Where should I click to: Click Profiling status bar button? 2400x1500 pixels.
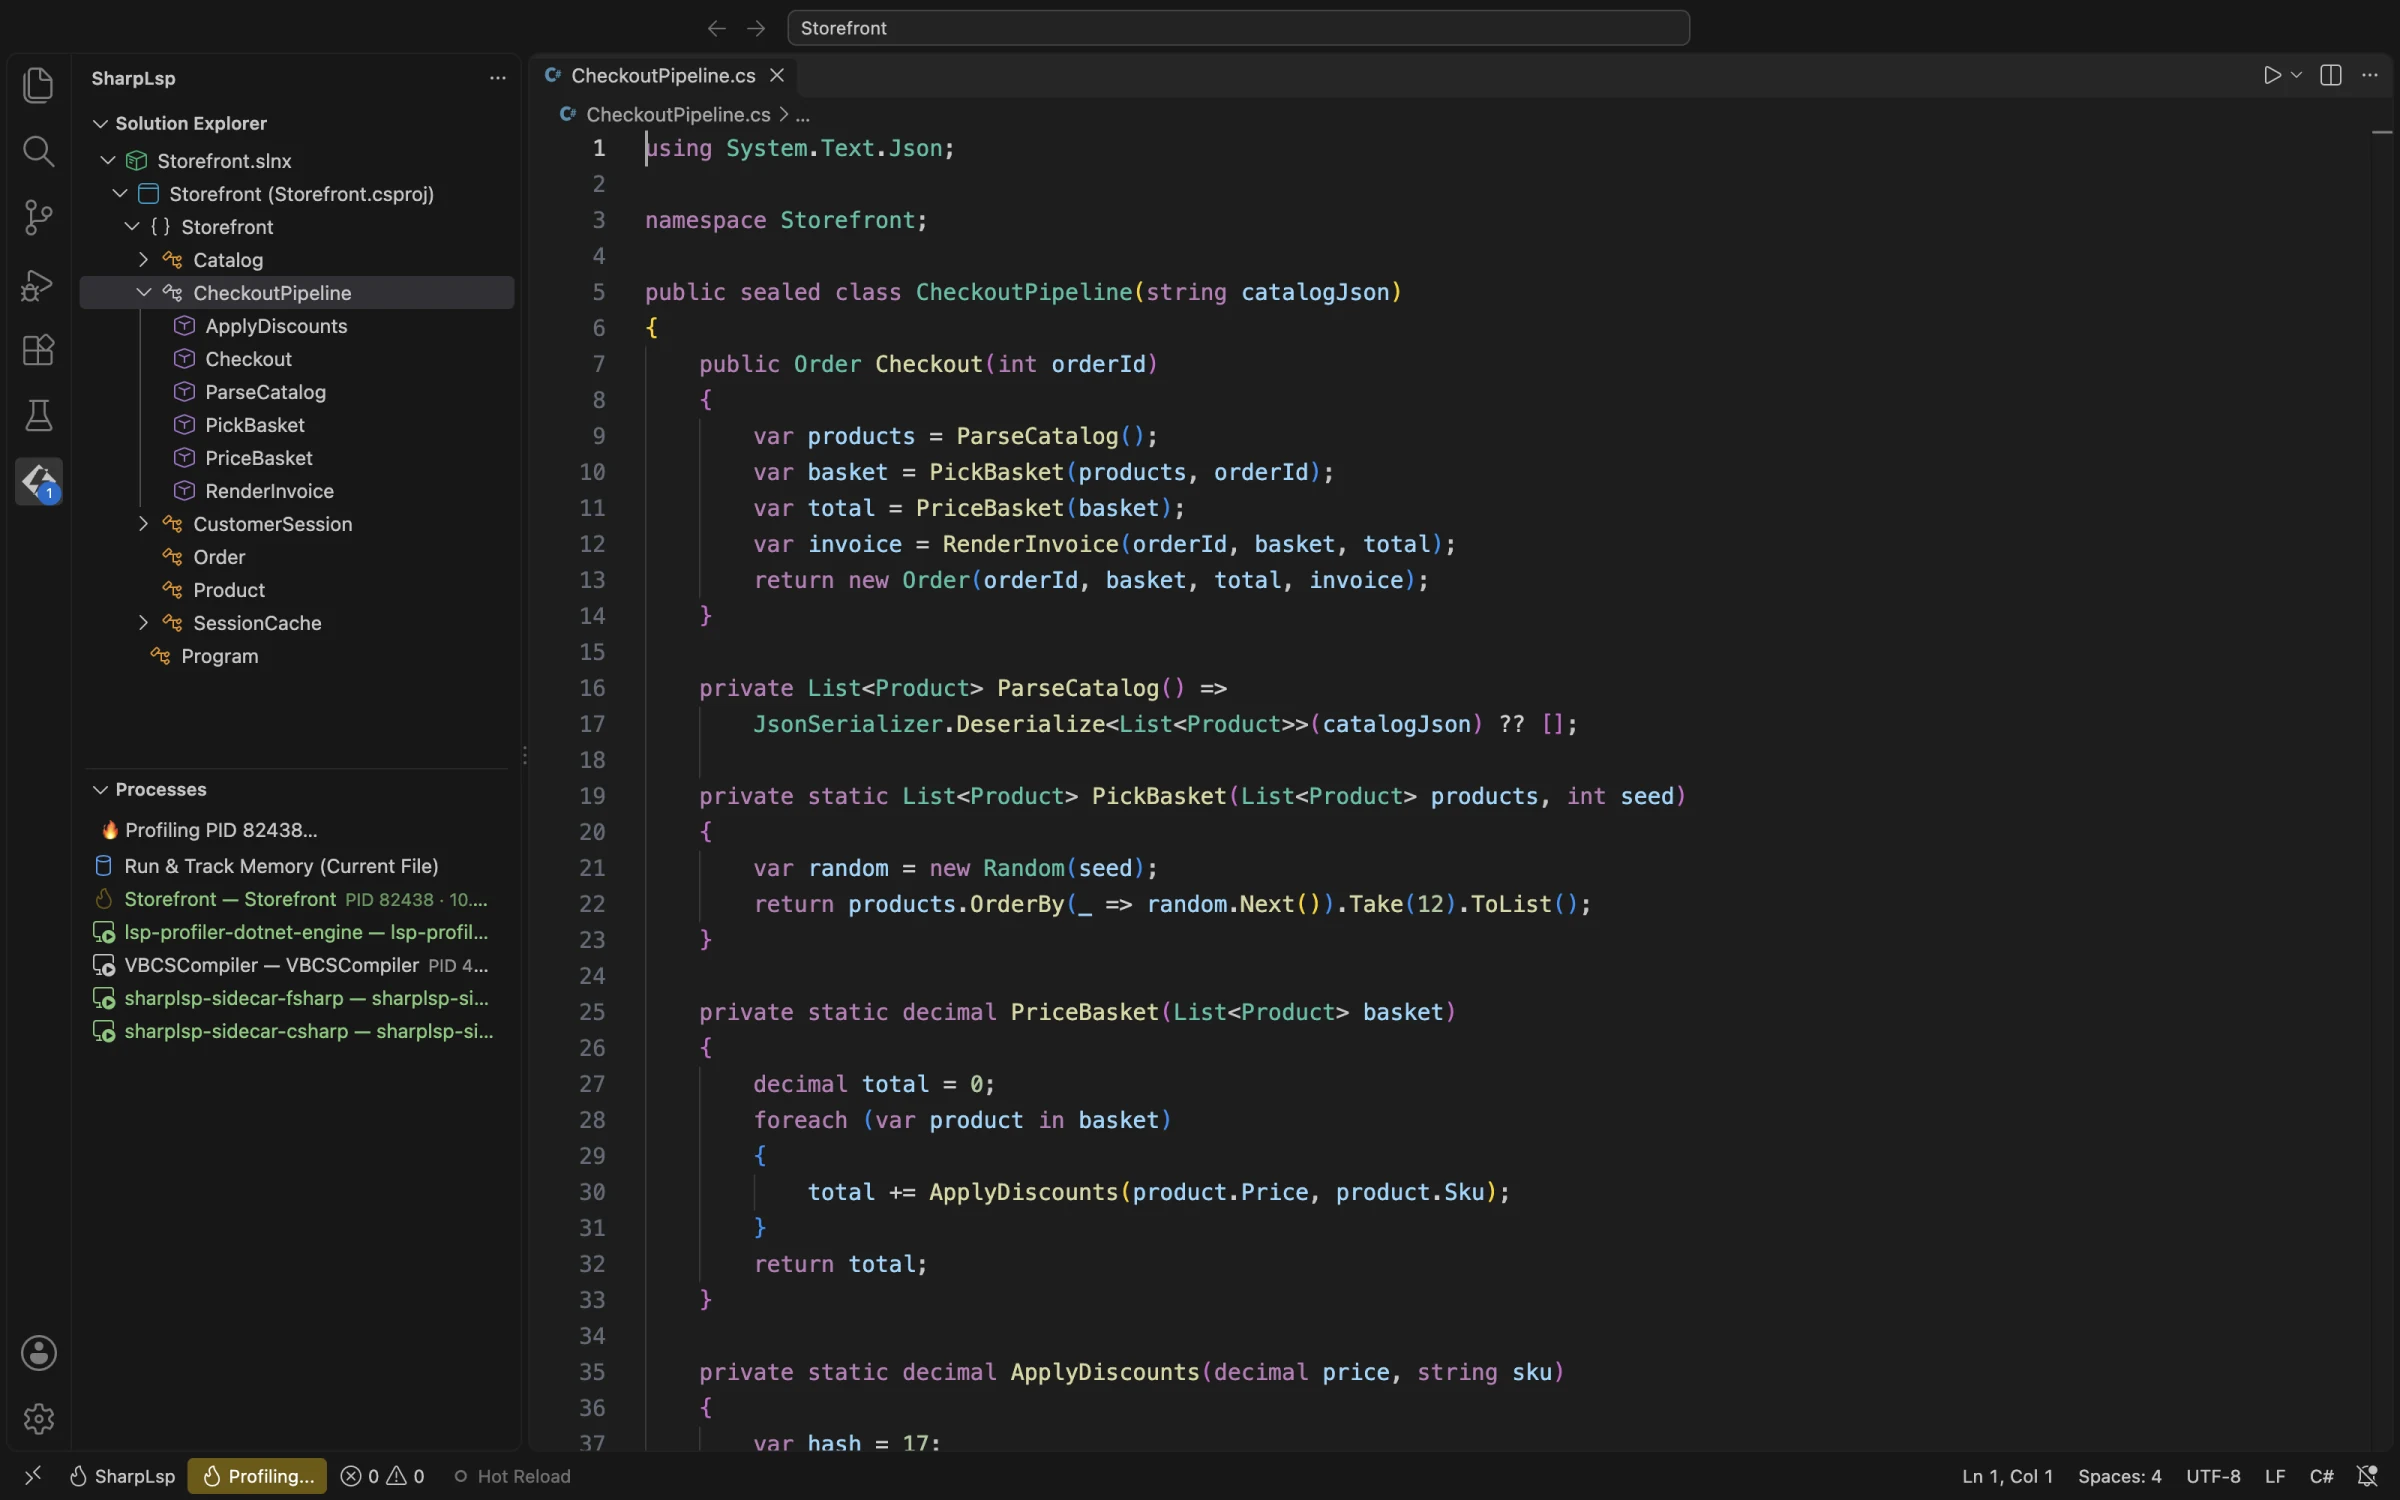[257, 1476]
